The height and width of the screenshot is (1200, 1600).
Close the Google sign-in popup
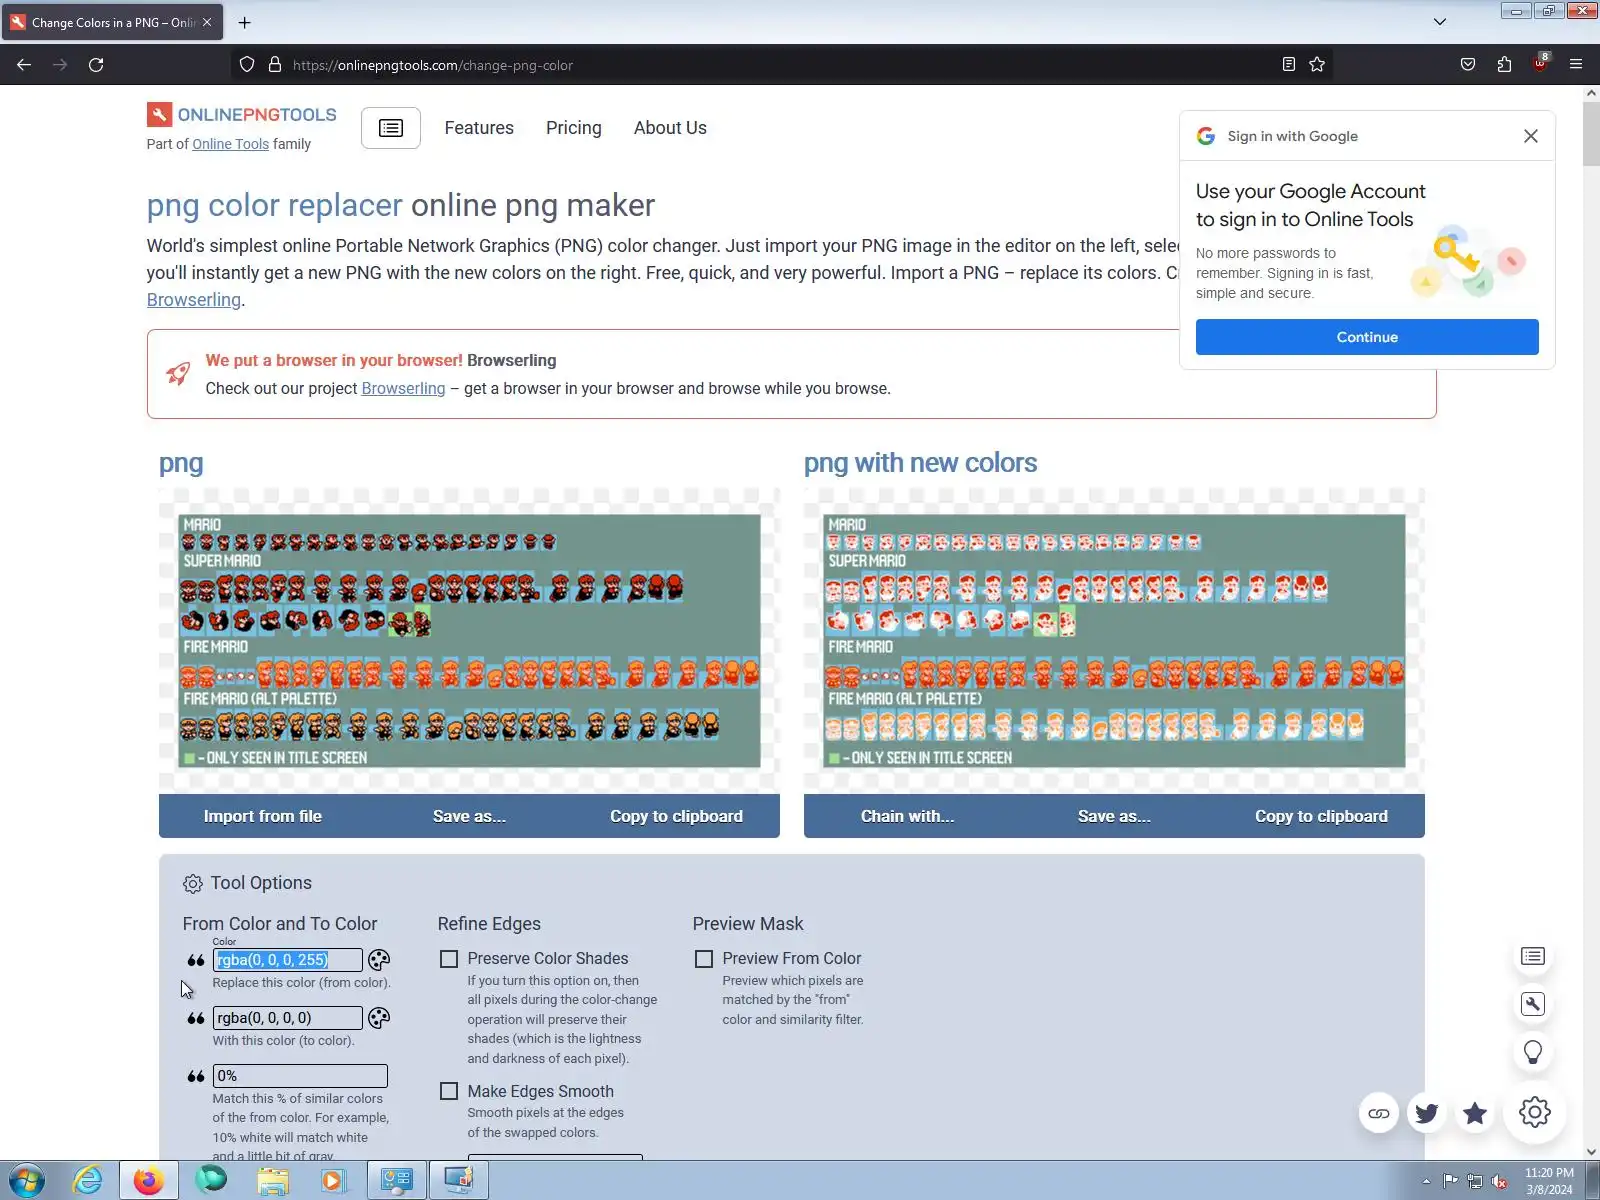click(x=1530, y=136)
